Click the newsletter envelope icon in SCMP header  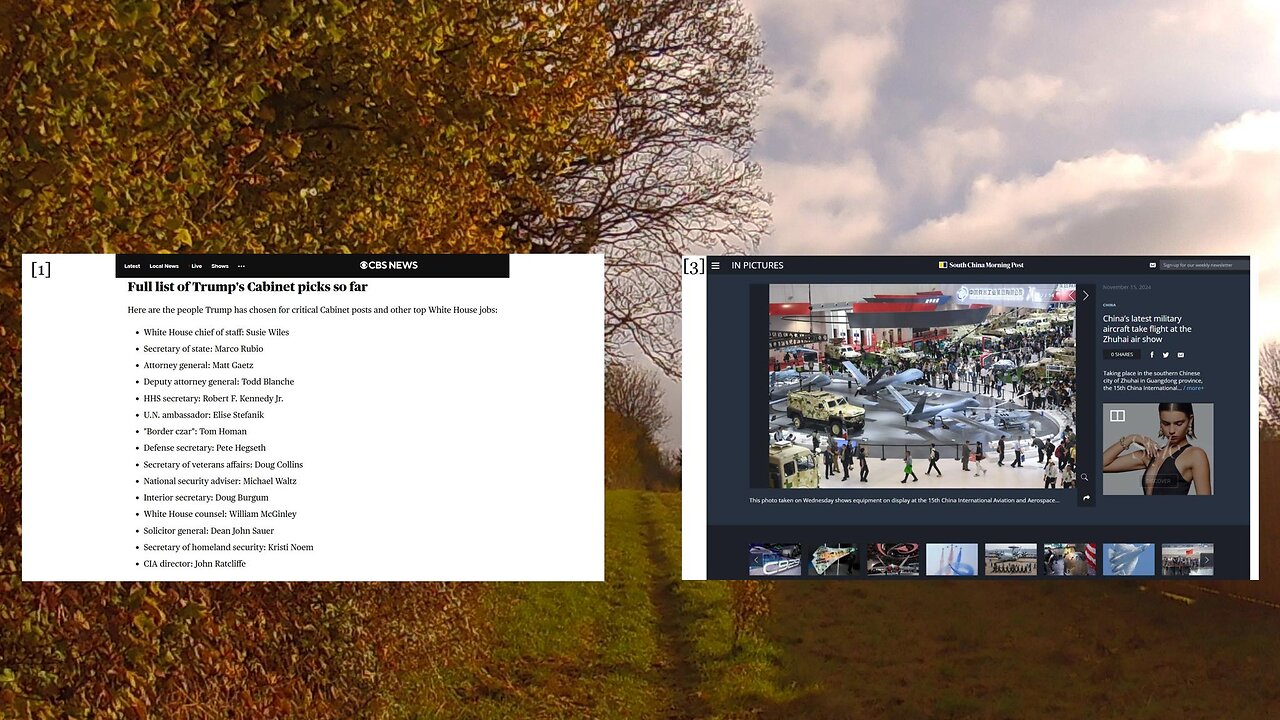pos(1153,265)
